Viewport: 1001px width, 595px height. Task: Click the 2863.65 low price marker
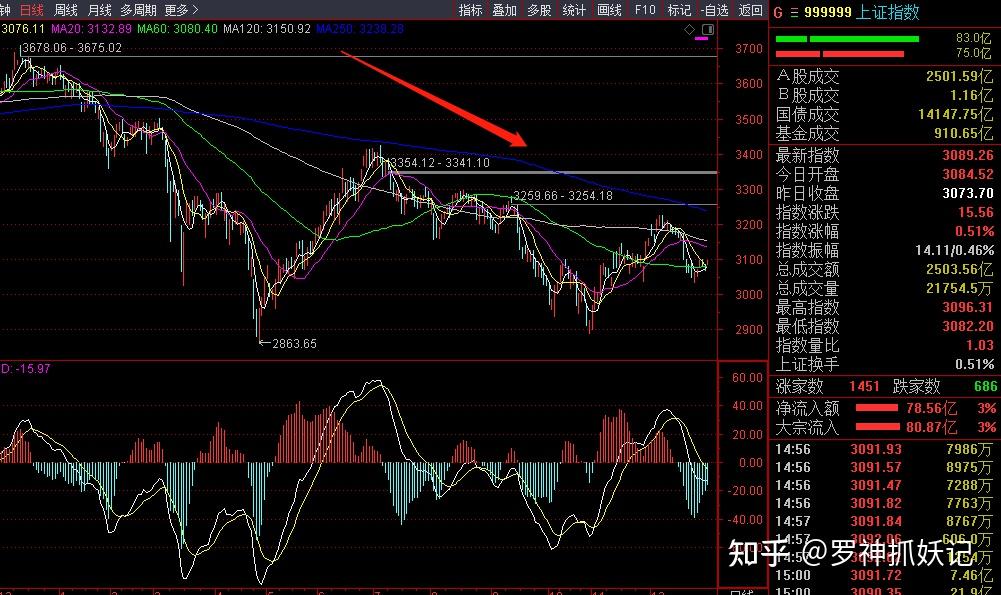[x=294, y=343]
